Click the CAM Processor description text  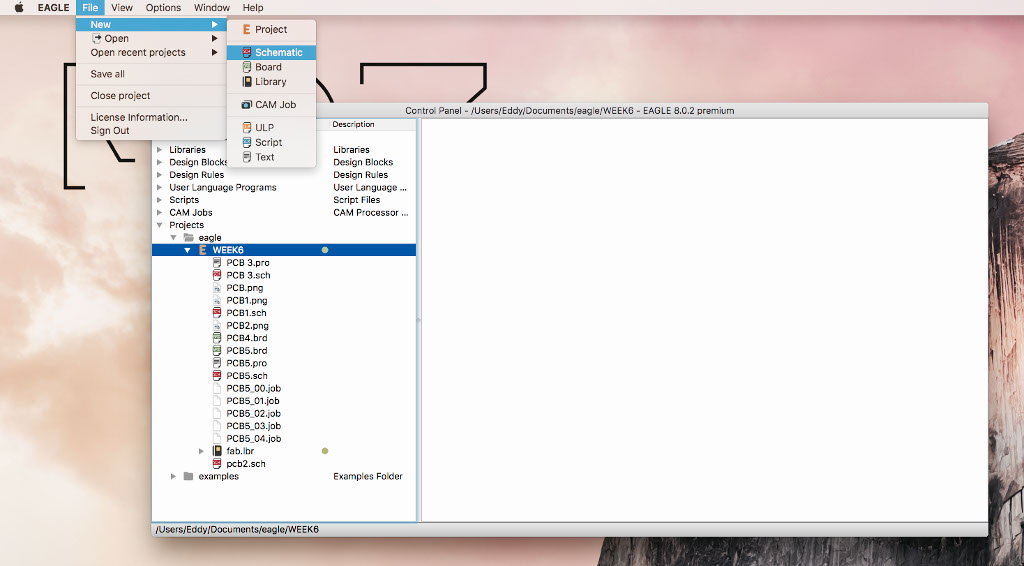coord(370,212)
